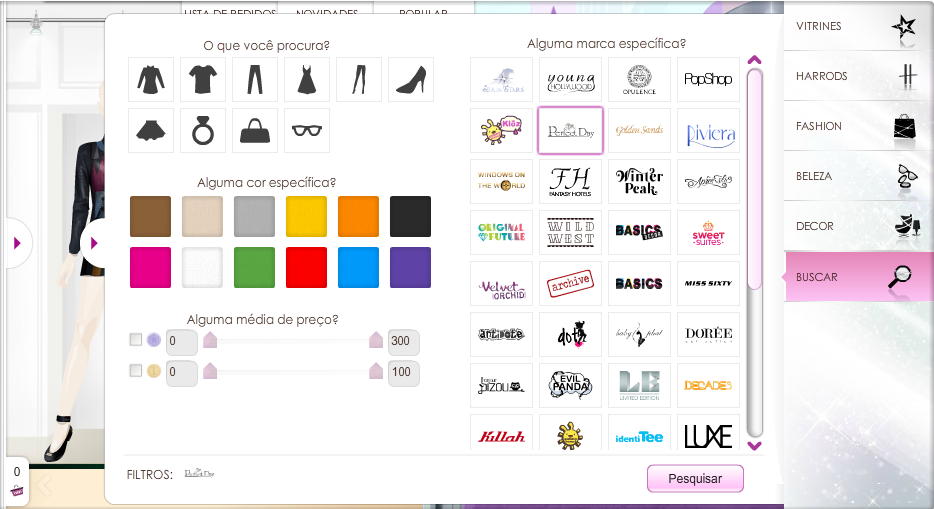Select the PopShop brand logo
Viewport: 934px width, 509px height.
[x=708, y=80]
